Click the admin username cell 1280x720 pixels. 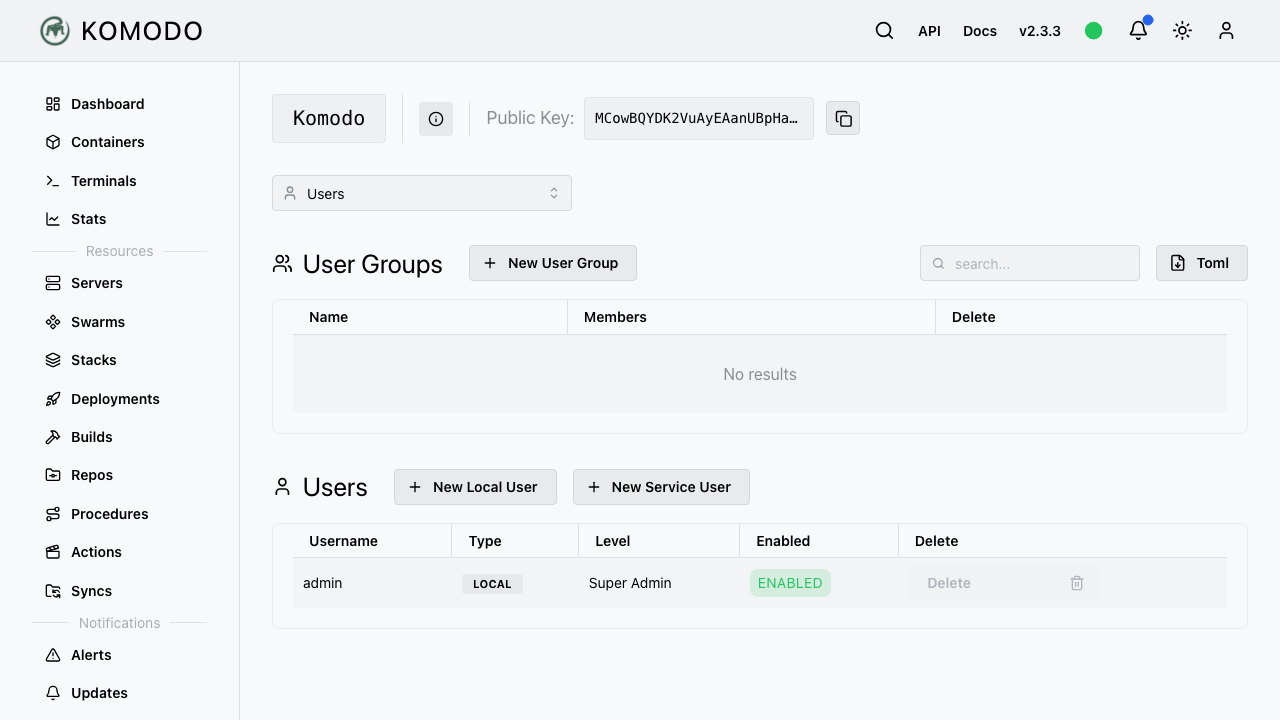322,583
